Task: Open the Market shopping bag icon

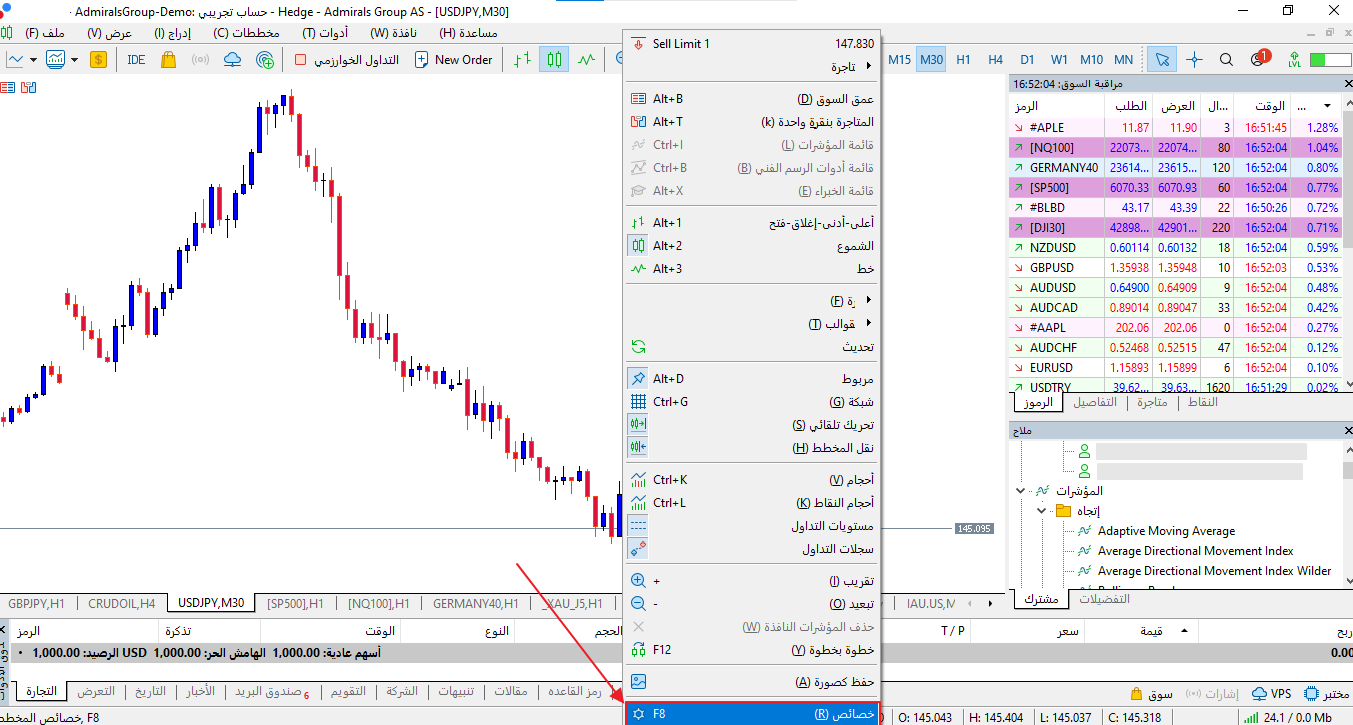Action: 168,60
